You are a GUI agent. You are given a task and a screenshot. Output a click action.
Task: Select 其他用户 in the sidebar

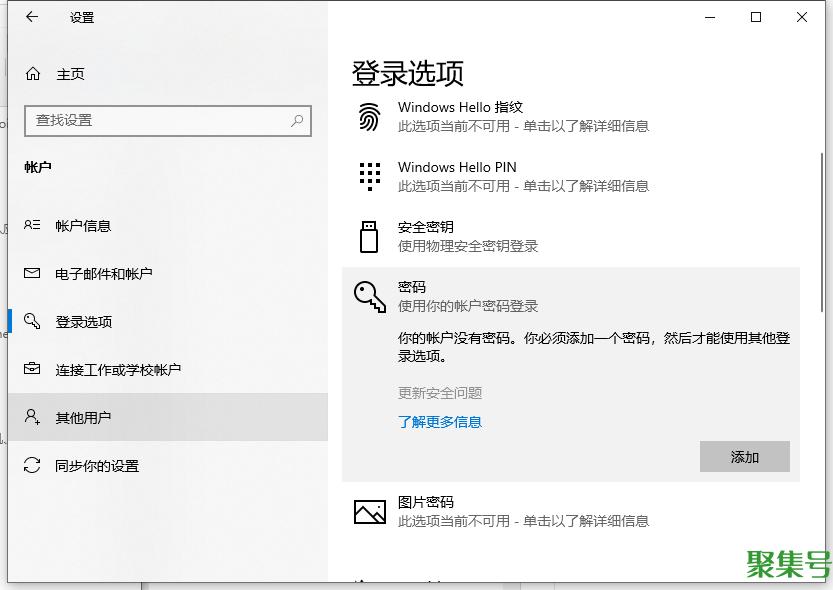(x=168, y=417)
